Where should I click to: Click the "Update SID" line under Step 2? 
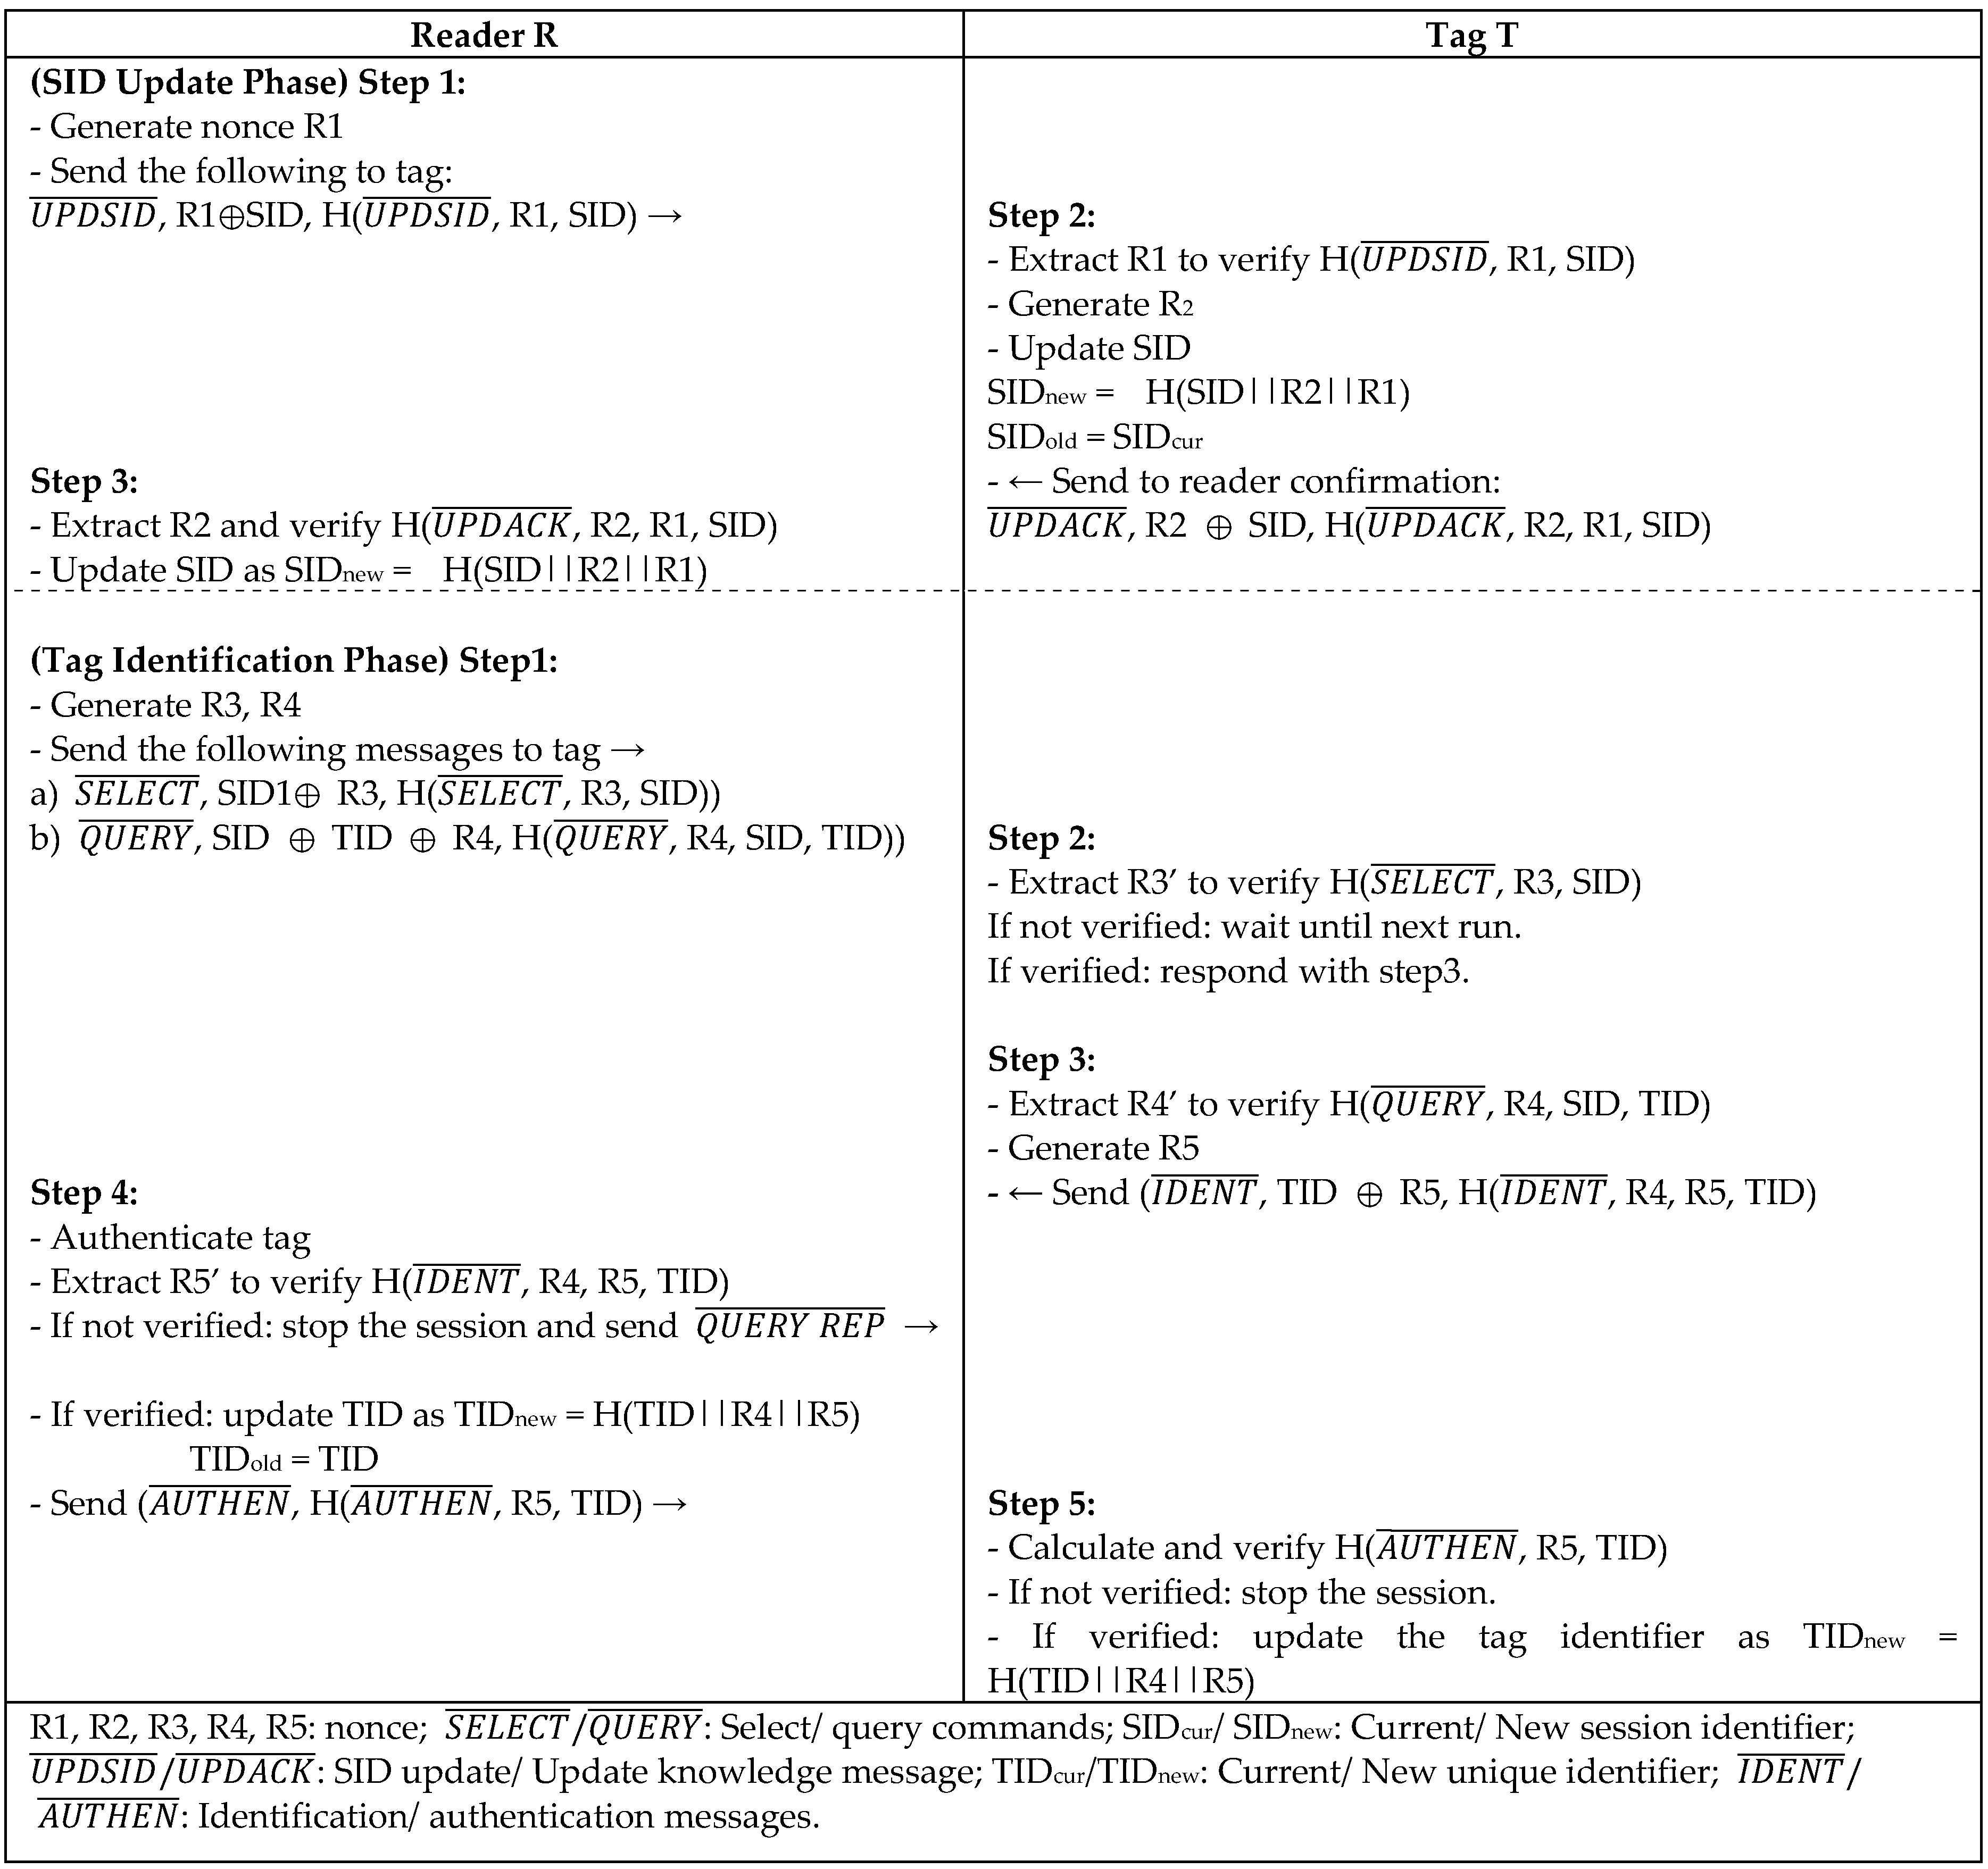coord(1089,348)
